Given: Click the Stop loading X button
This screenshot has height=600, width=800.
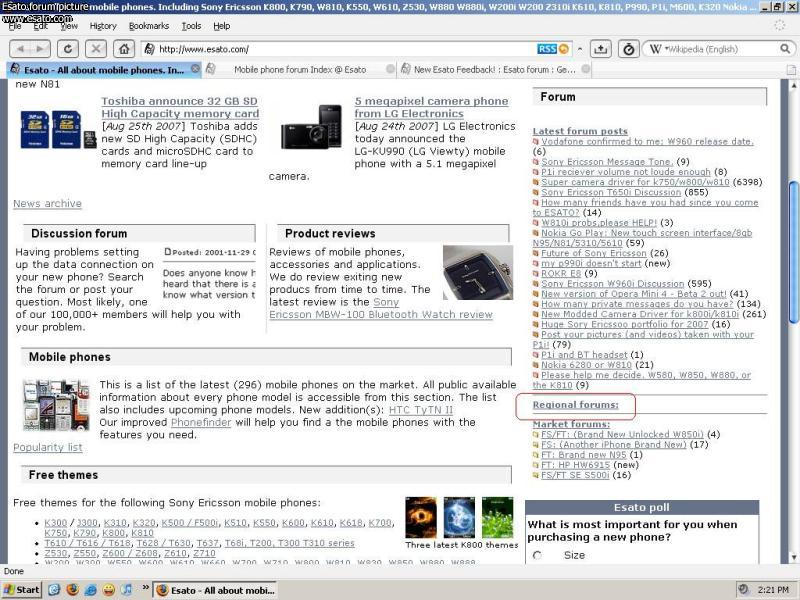Looking at the screenshot, I should point(96,49).
